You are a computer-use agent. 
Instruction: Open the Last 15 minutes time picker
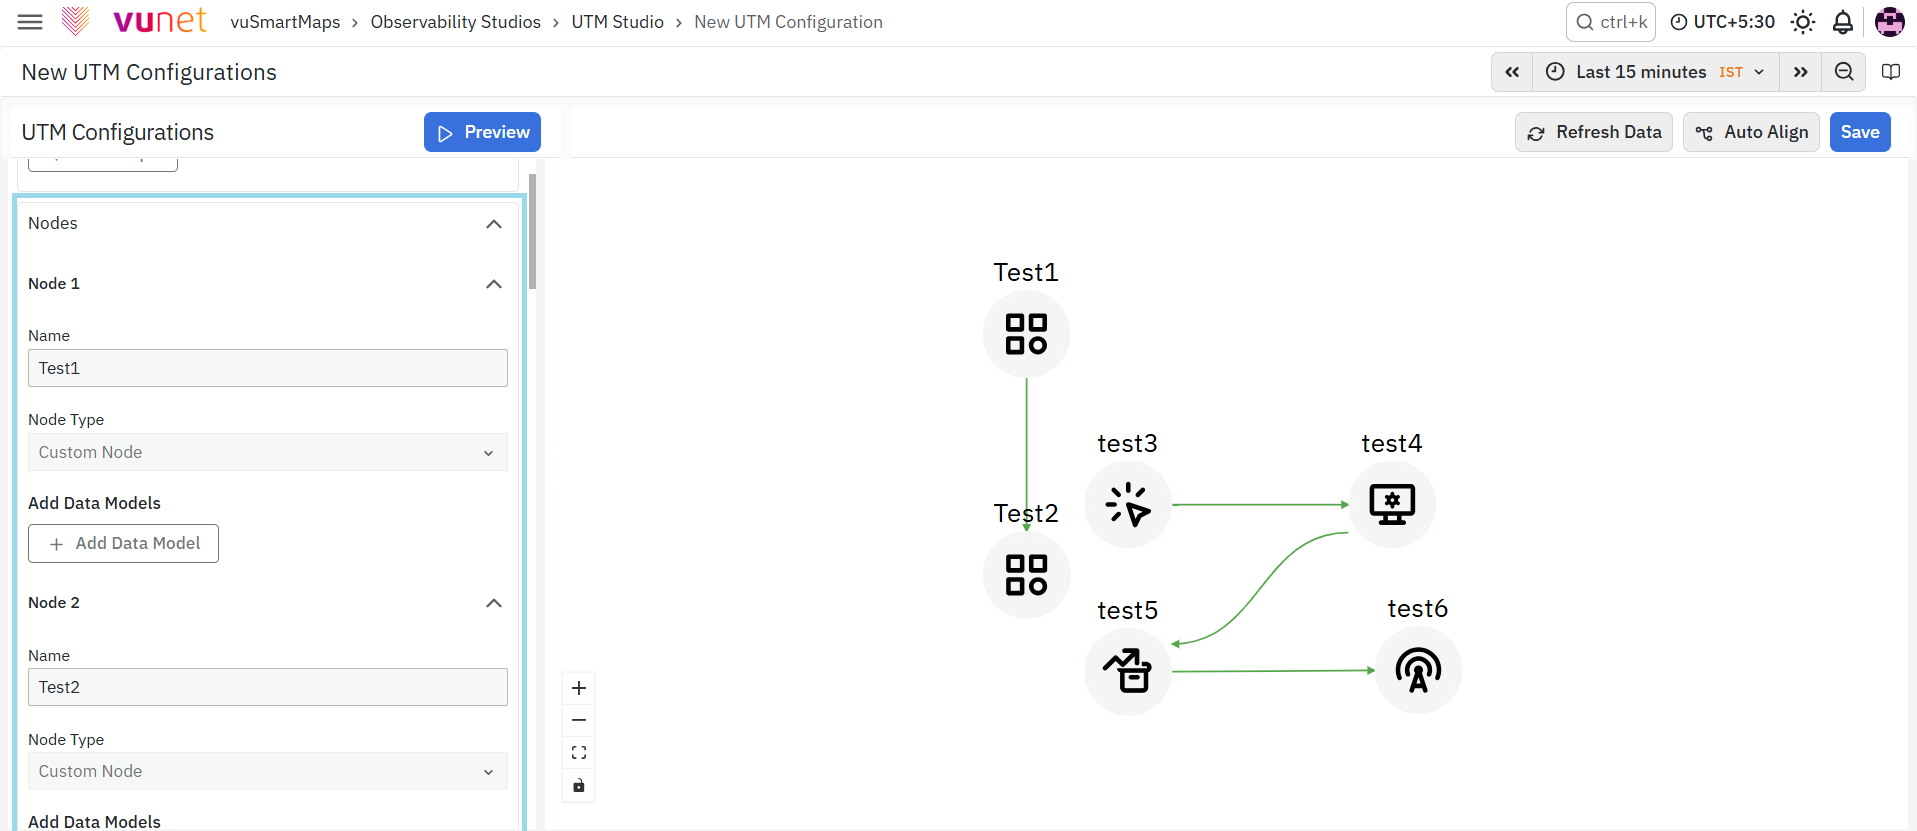(1656, 72)
